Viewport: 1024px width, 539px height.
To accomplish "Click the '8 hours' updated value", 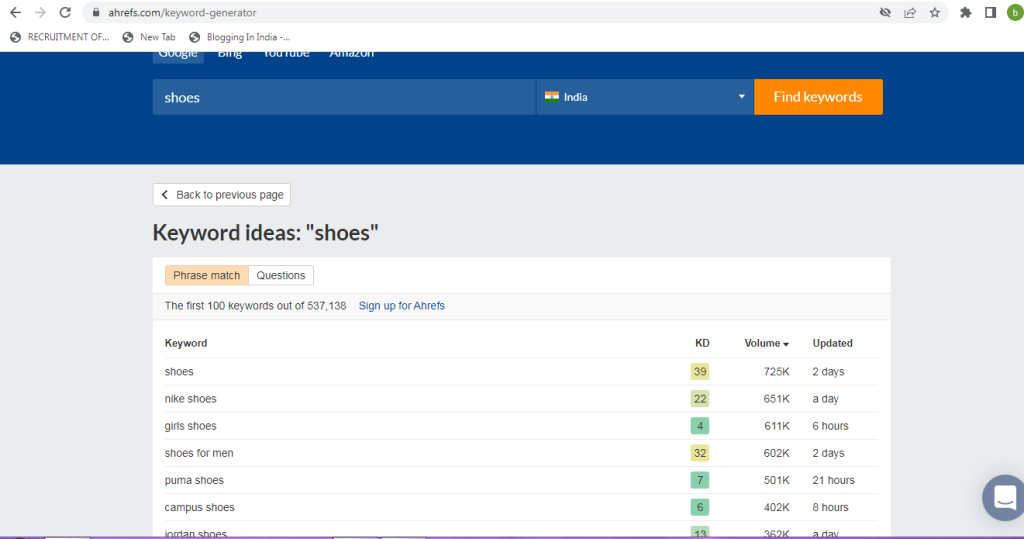I will 830,507.
